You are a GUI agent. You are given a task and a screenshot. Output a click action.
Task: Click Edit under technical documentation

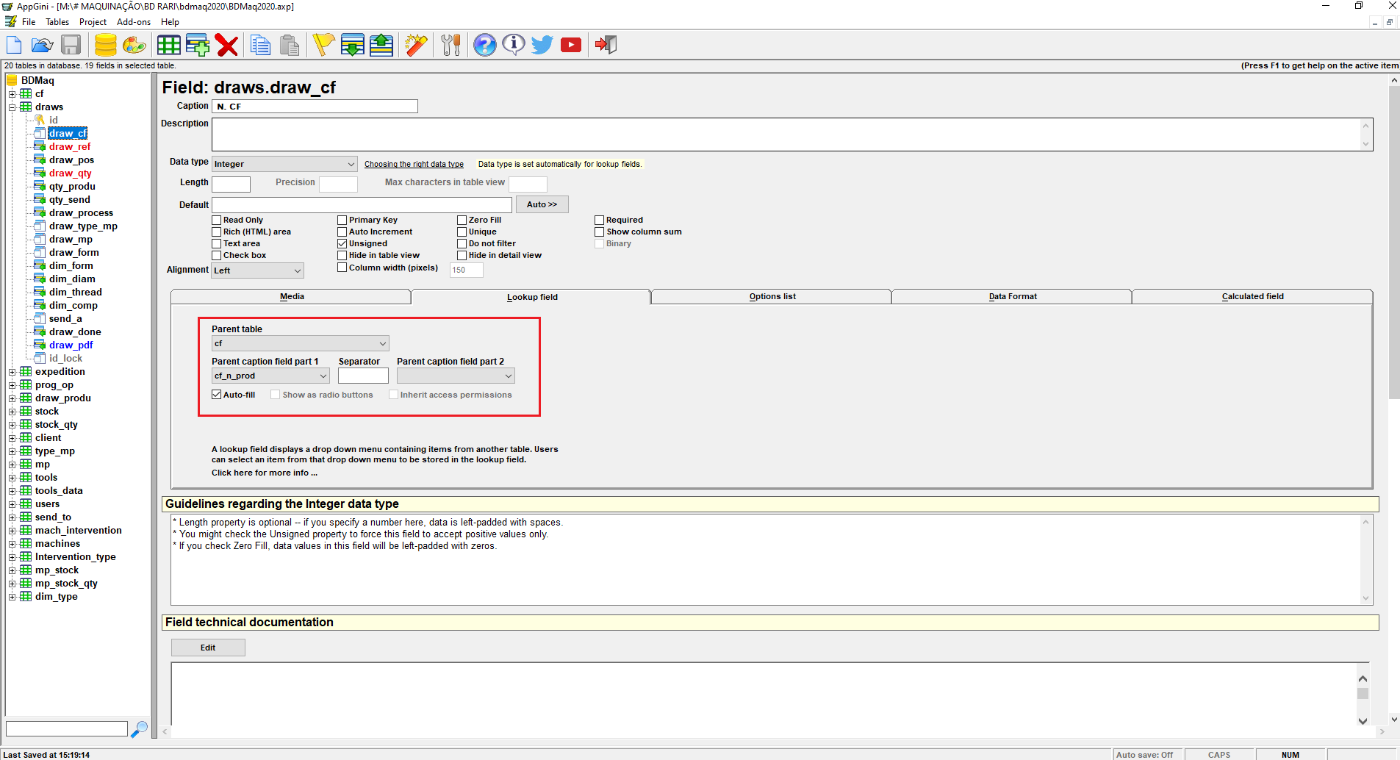(208, 648)
